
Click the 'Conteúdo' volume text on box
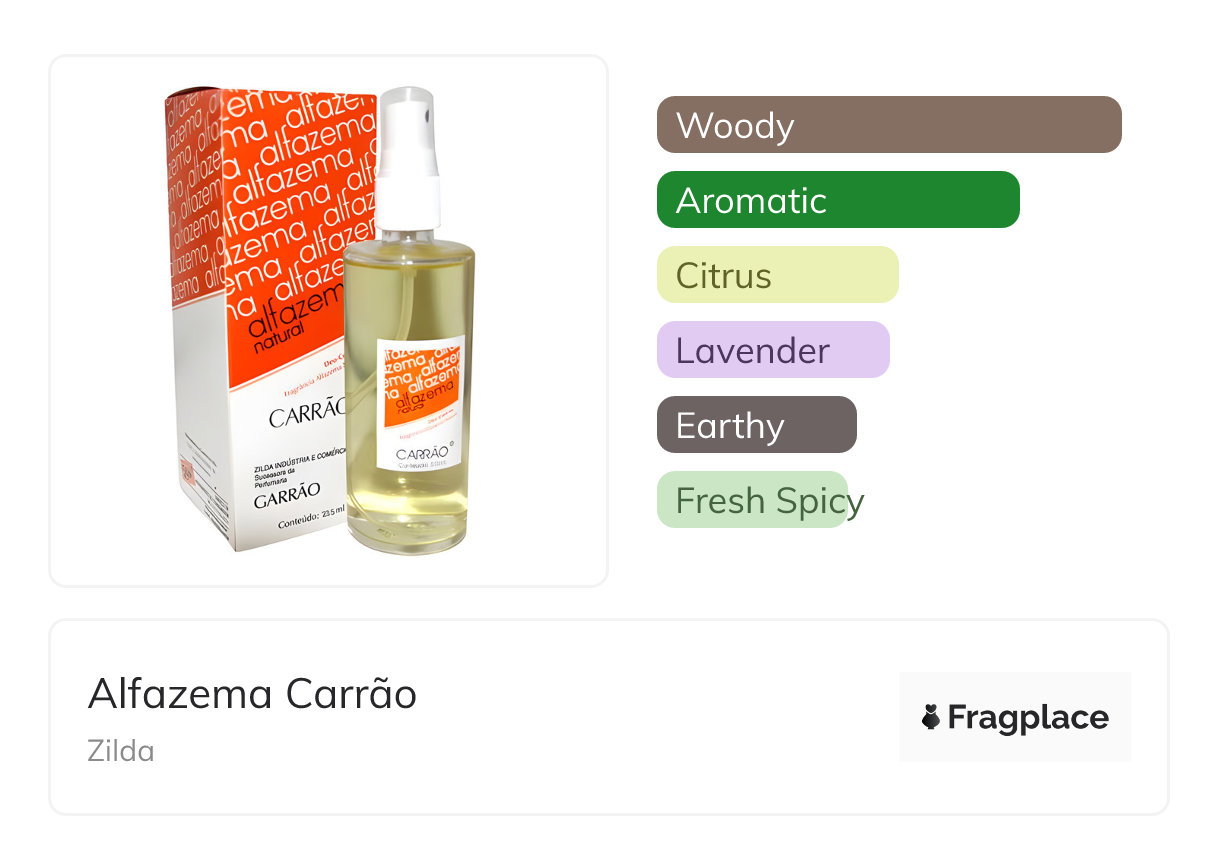click(x=310, y=519)
